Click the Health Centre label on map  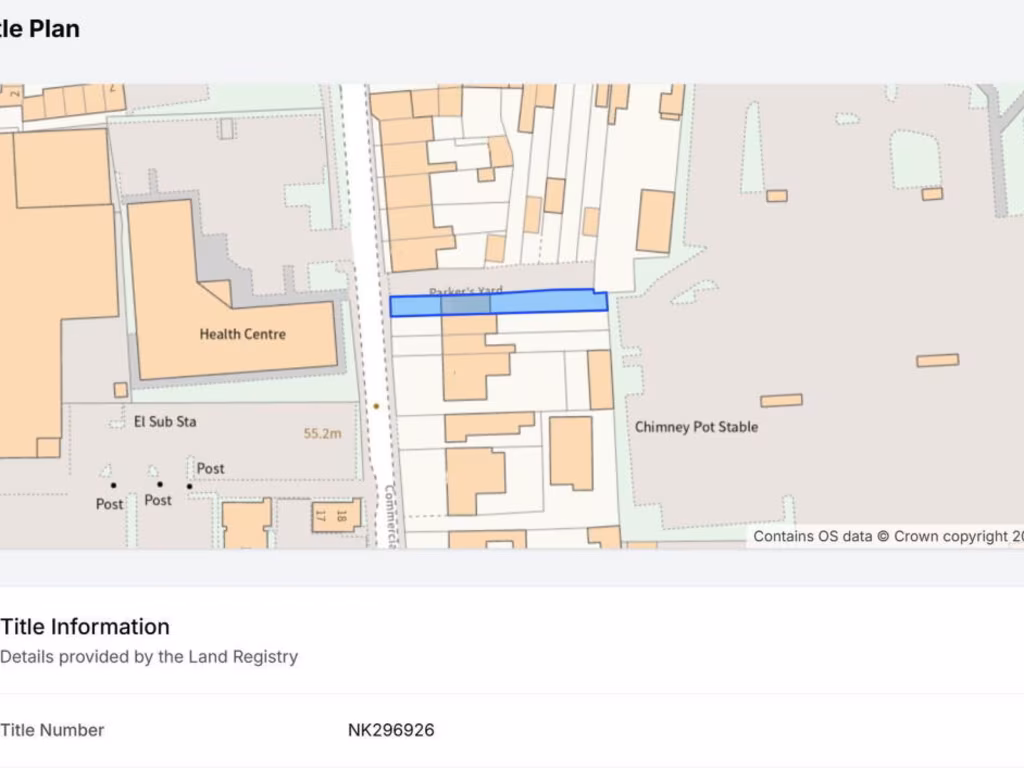242,334
